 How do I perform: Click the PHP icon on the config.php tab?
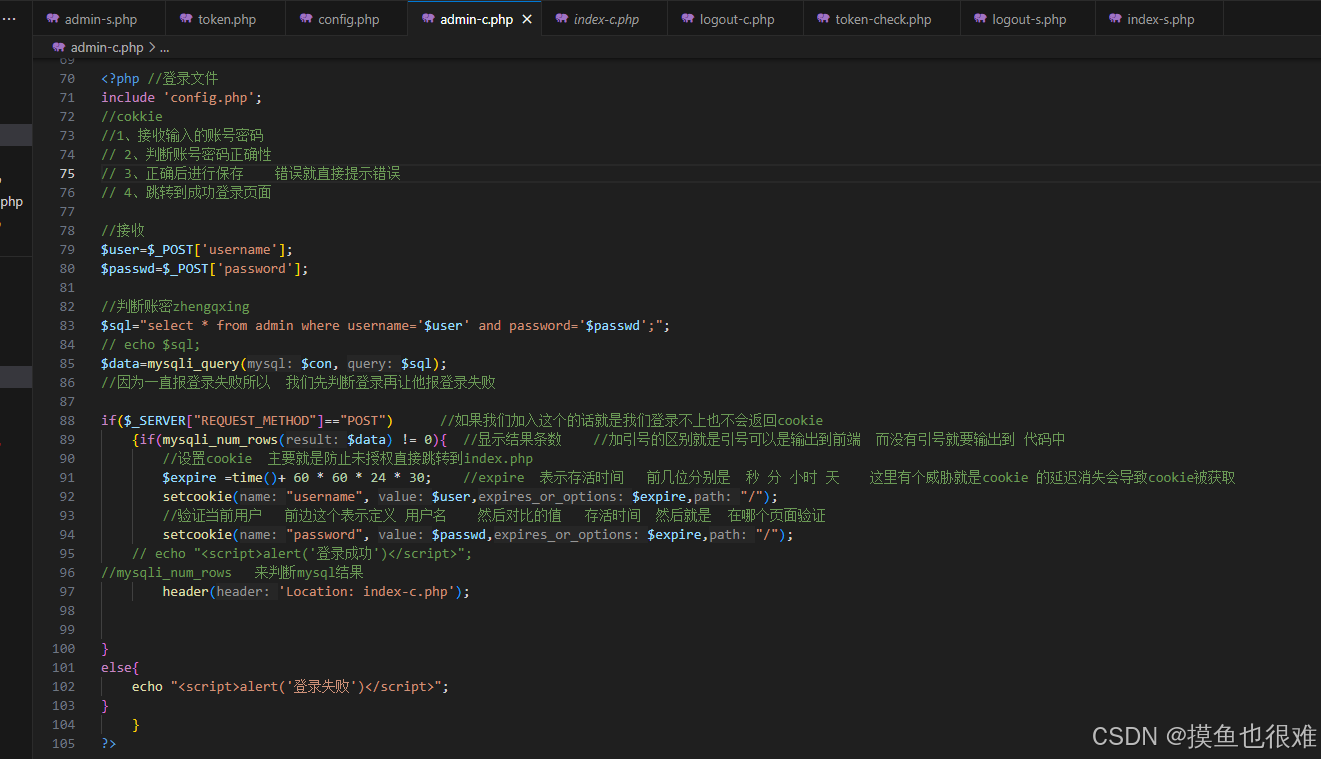[306, 19]
